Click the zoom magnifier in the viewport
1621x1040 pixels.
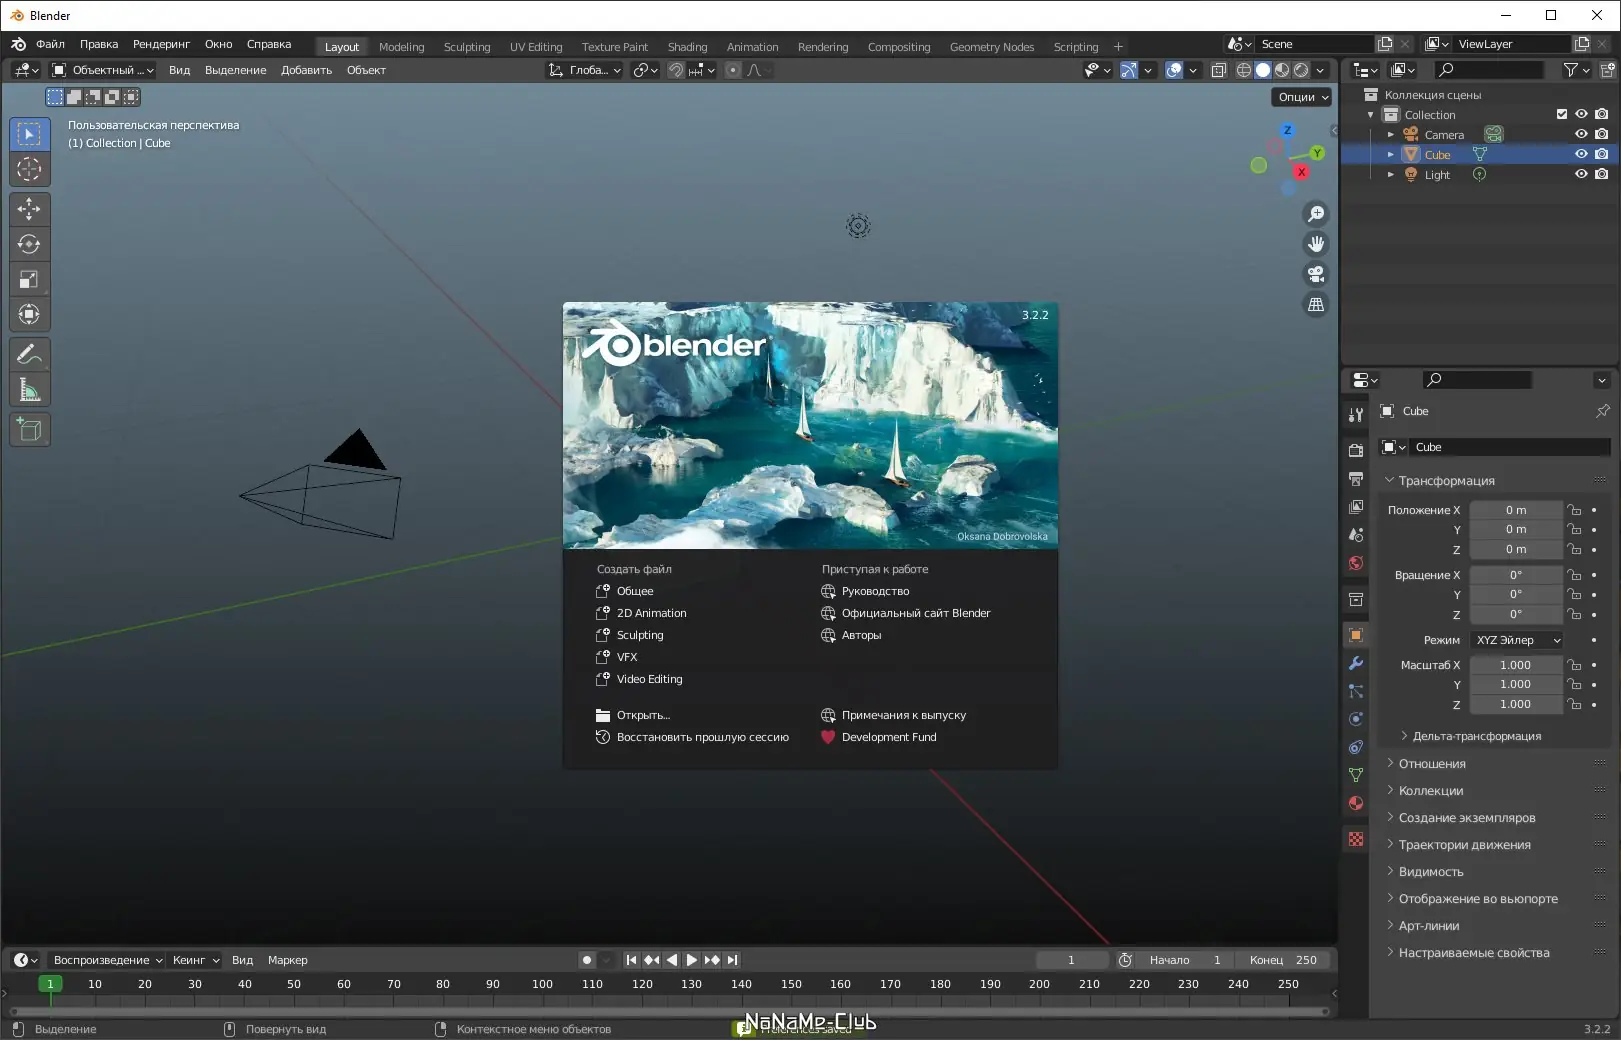click(x=1316, y=214)
